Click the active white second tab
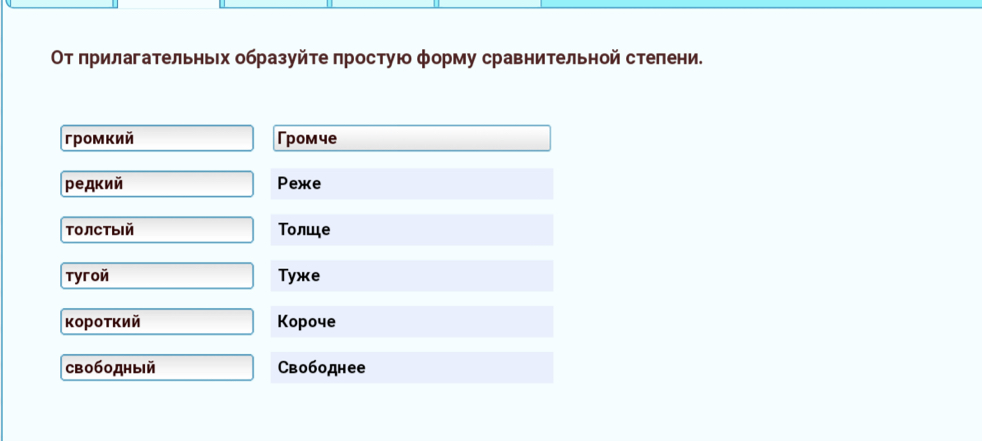Viewport: 982px width, 441px height. pyautogui.click(x=168, y=3)
